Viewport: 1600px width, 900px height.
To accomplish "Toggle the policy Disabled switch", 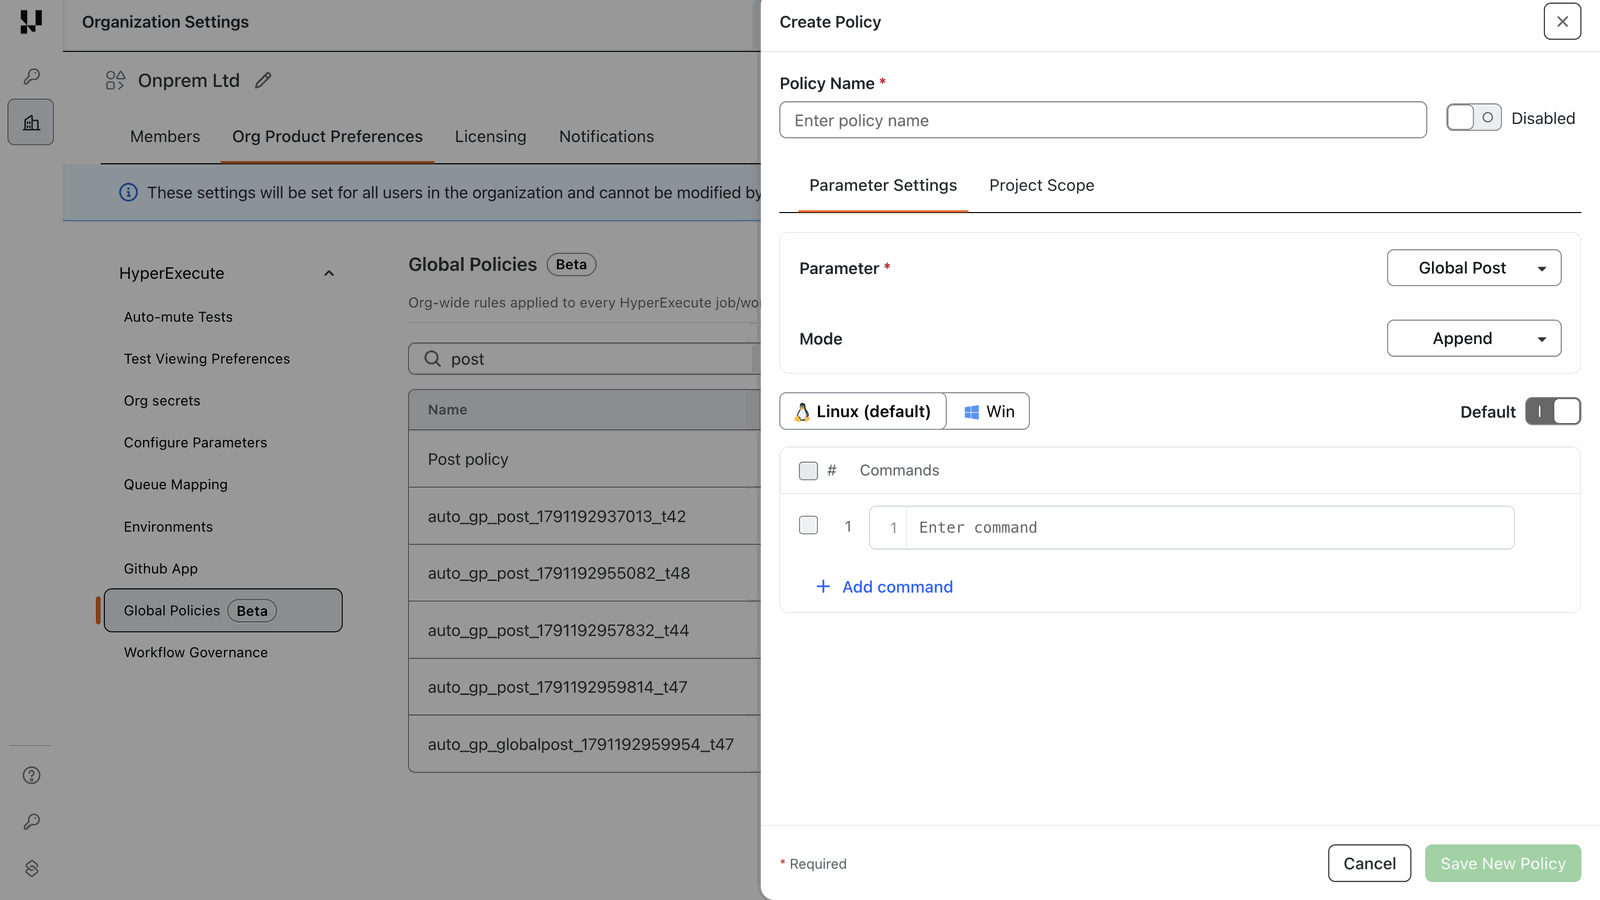I will tap(1474, 118).
